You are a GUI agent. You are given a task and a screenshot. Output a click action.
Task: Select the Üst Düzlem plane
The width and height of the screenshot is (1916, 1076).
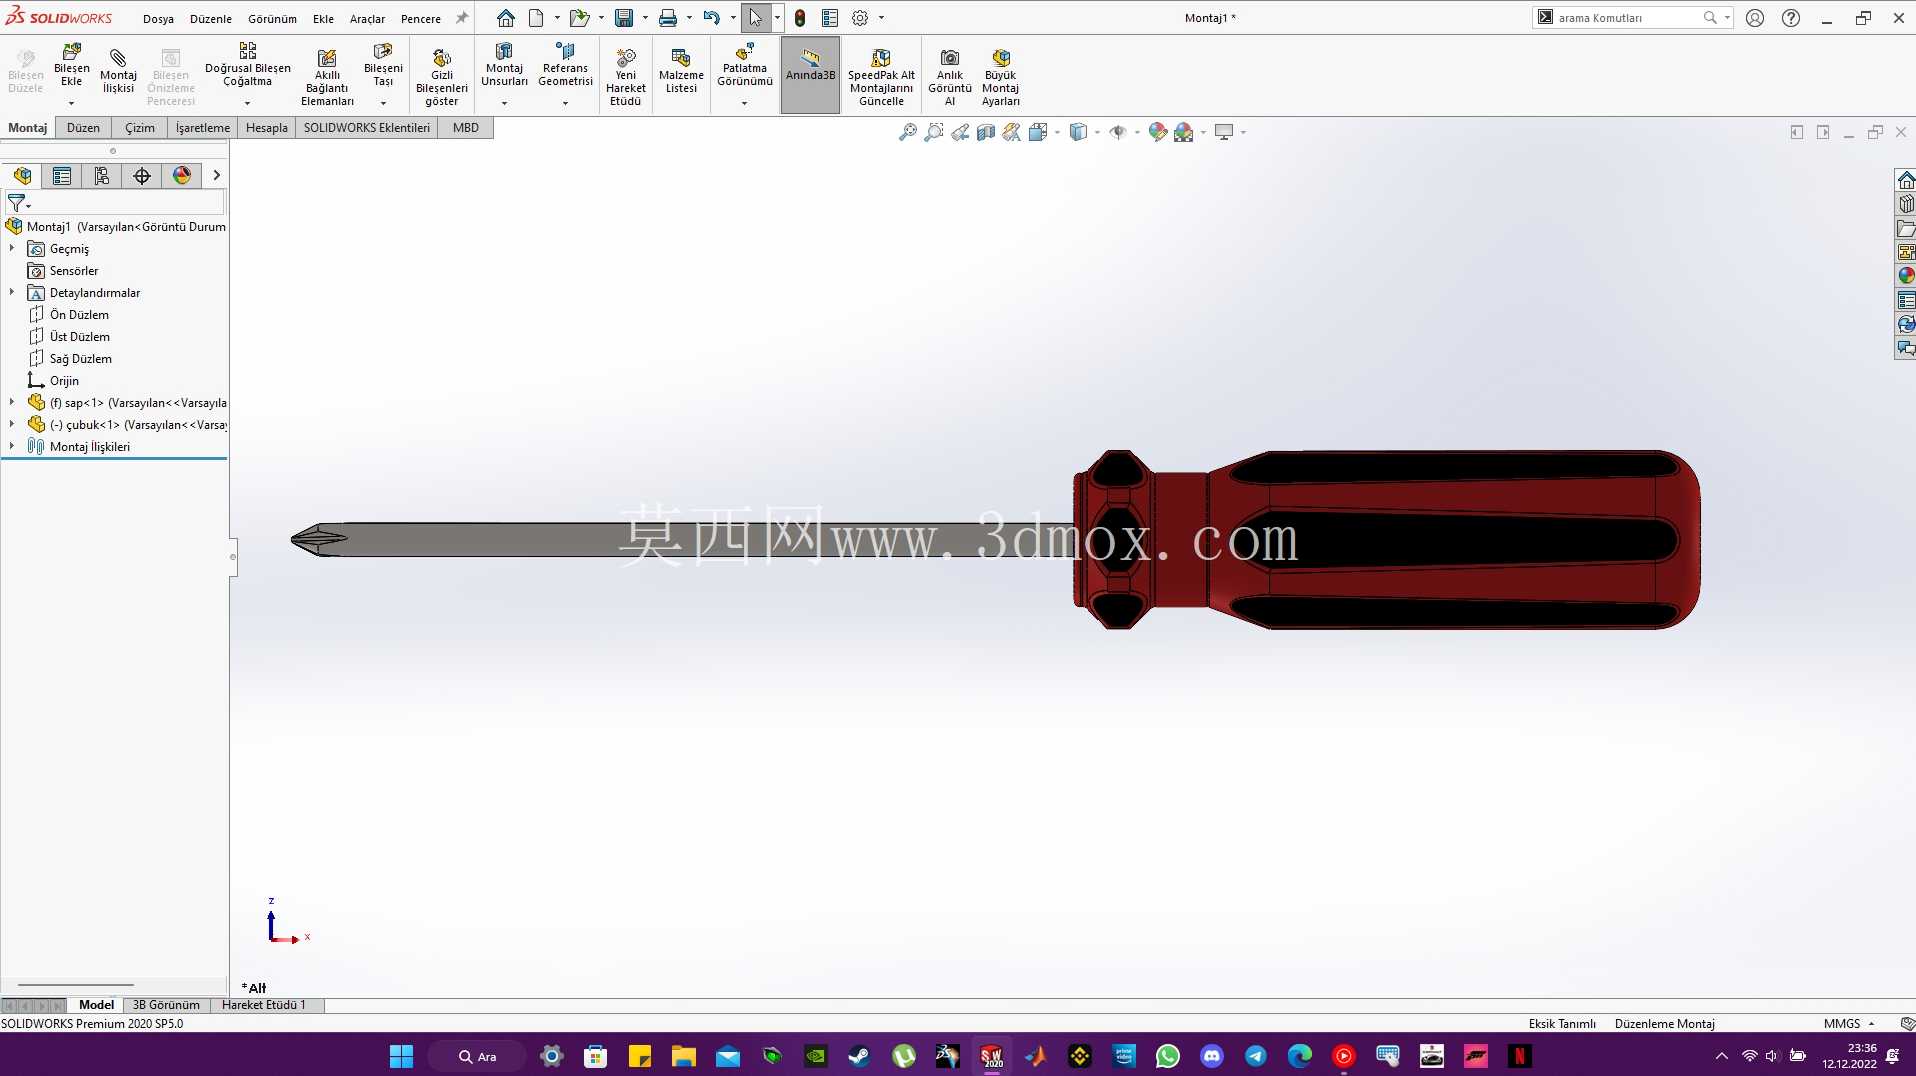coord(79,337)
